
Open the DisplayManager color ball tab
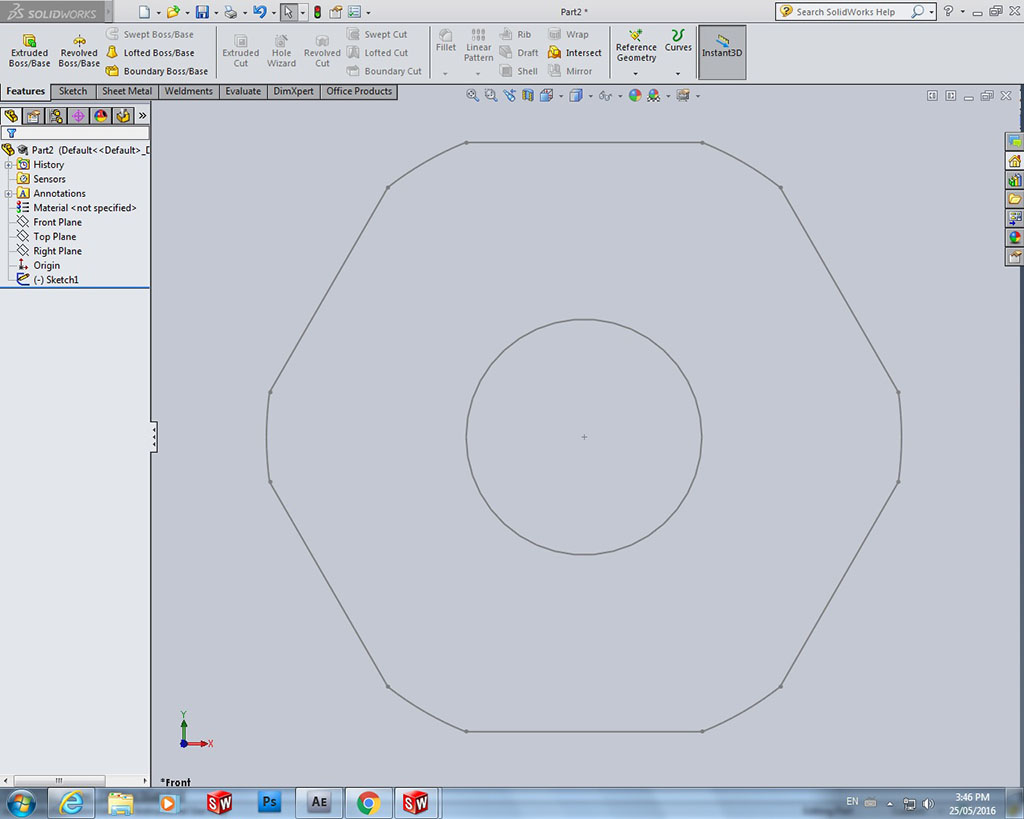(x=100, y=116)
